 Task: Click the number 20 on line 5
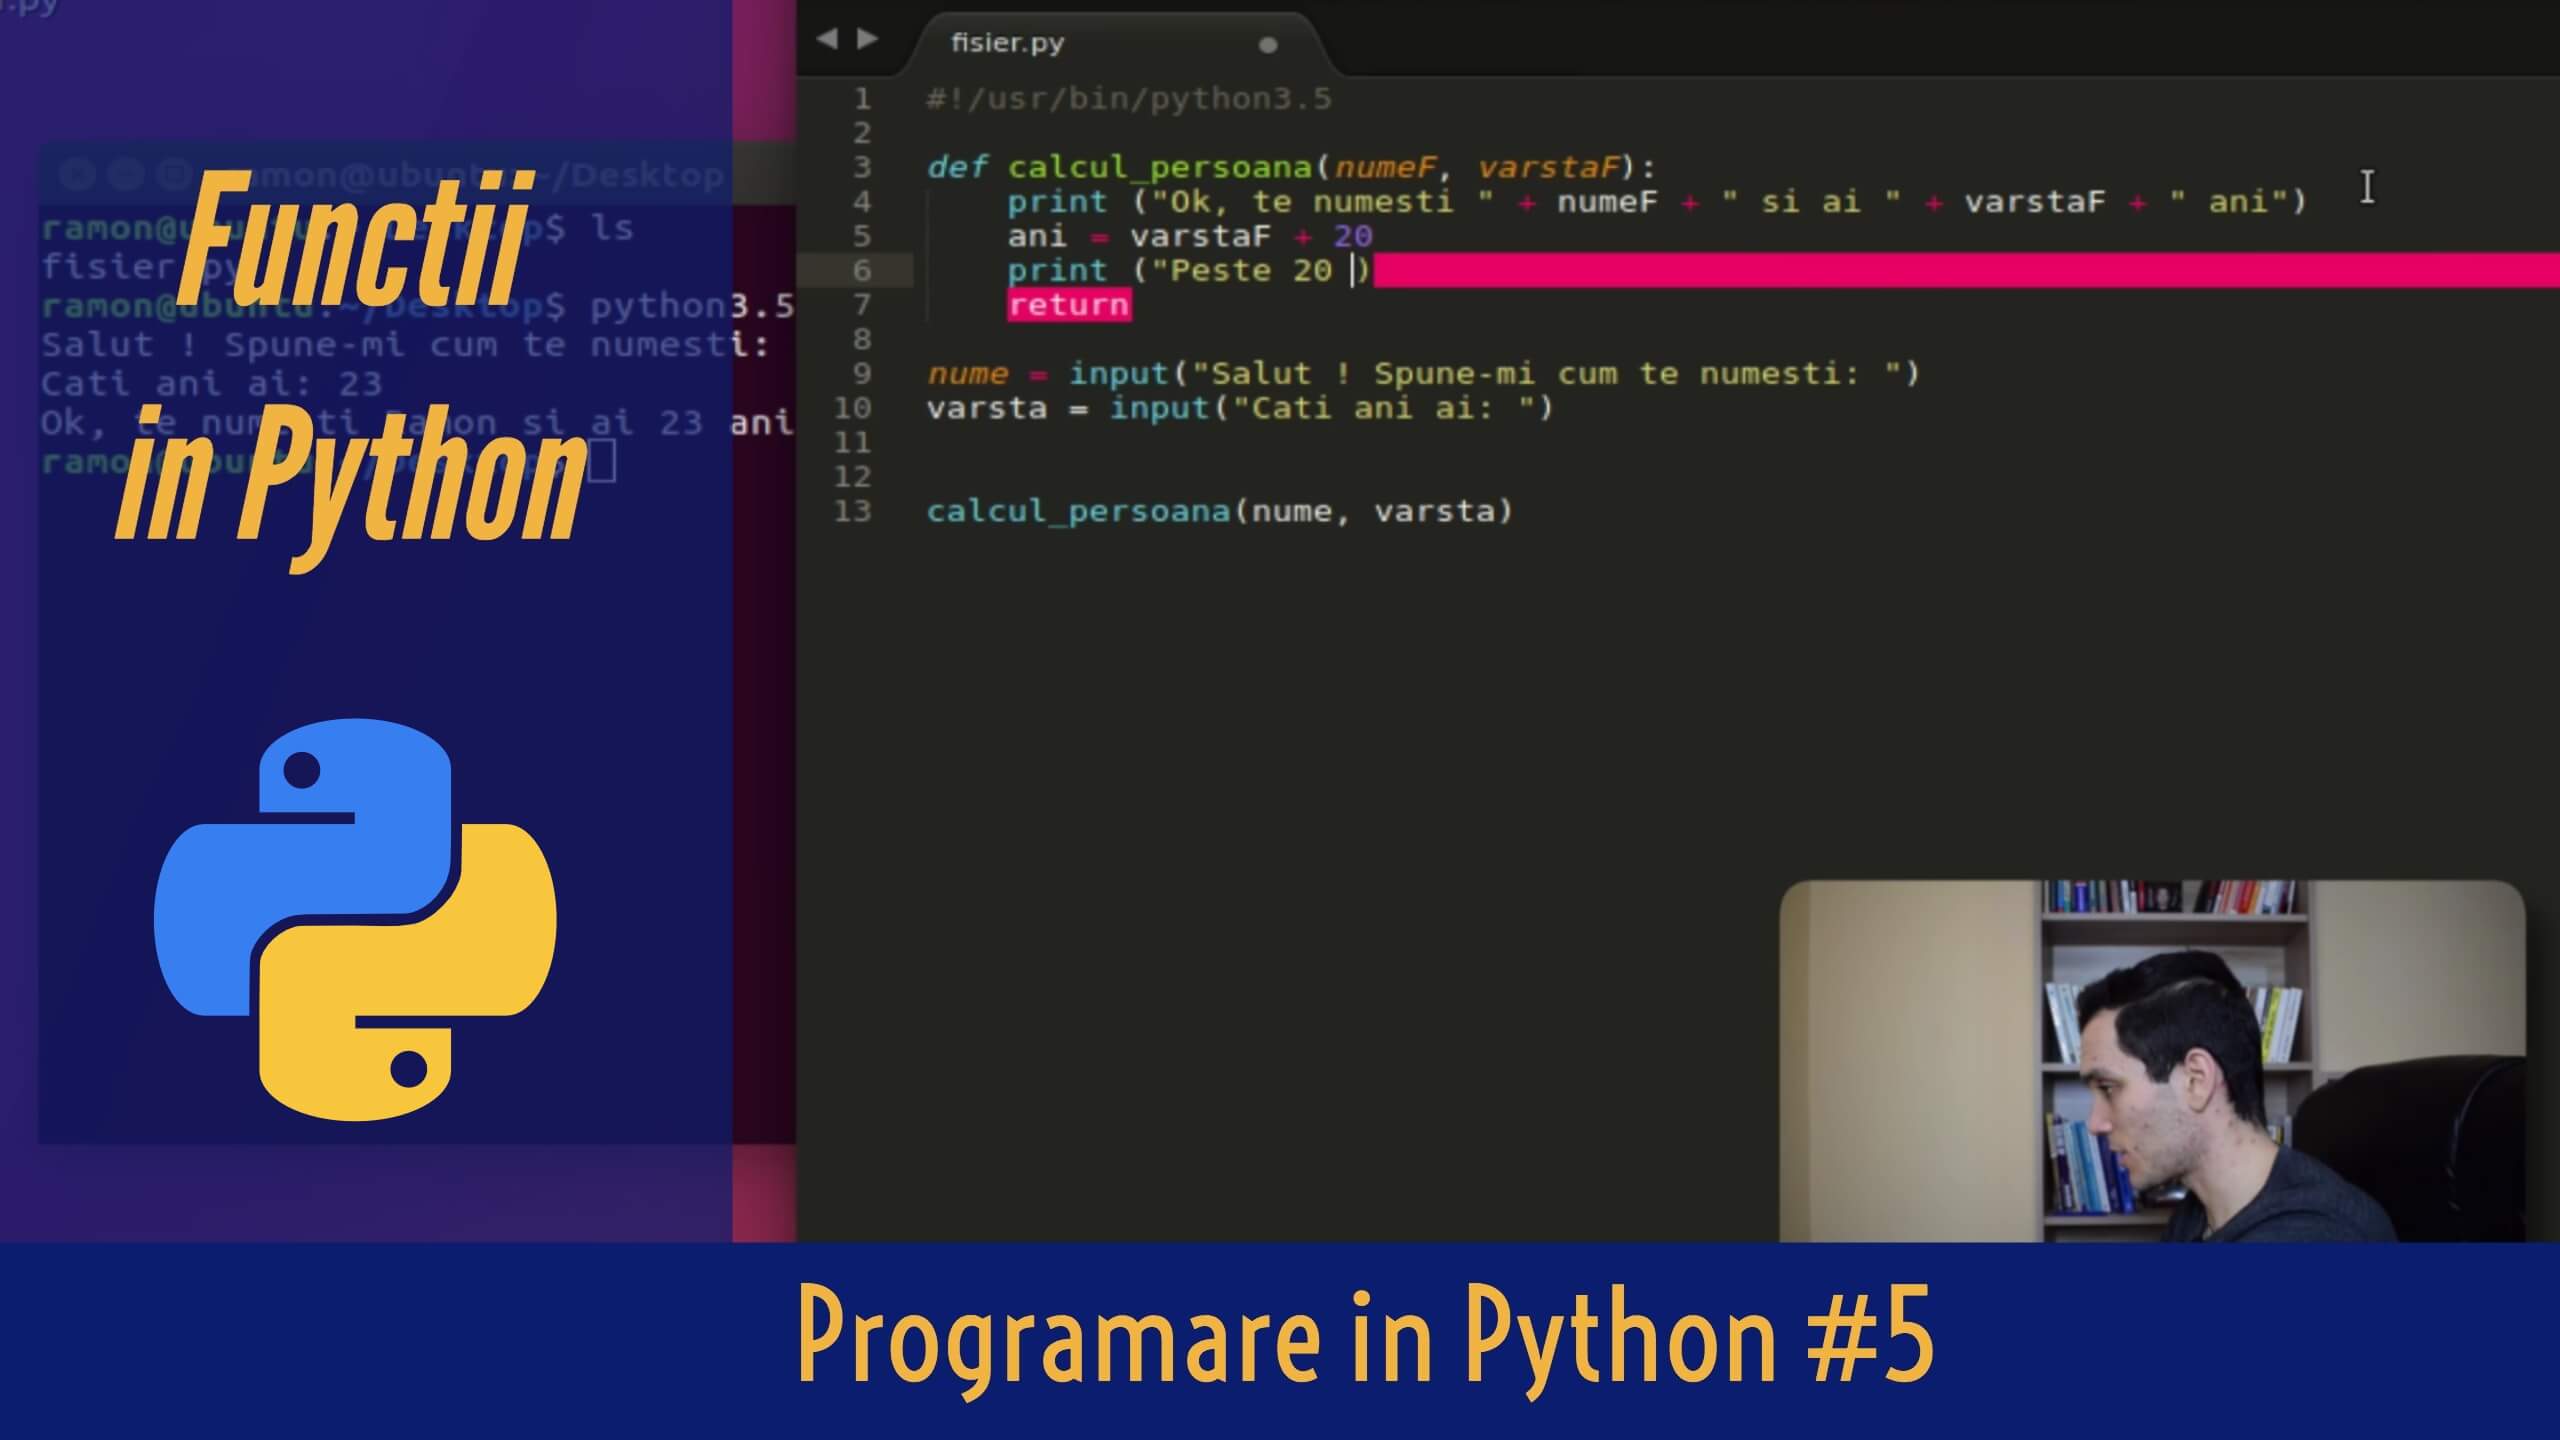tap(1353, 236)
